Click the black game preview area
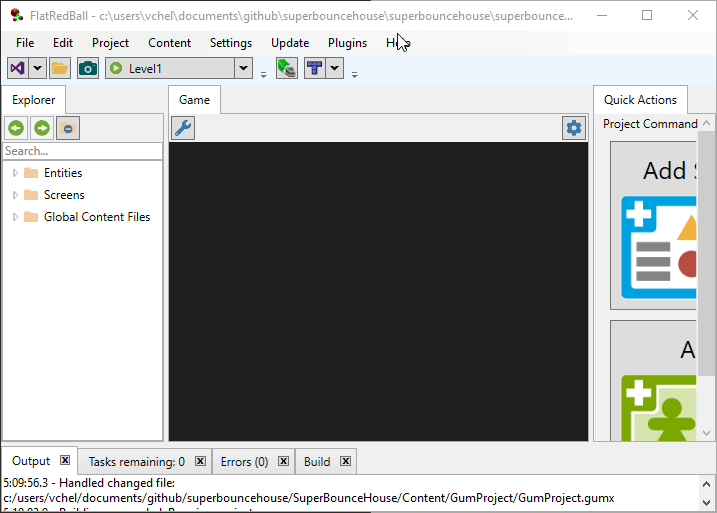 379,291
